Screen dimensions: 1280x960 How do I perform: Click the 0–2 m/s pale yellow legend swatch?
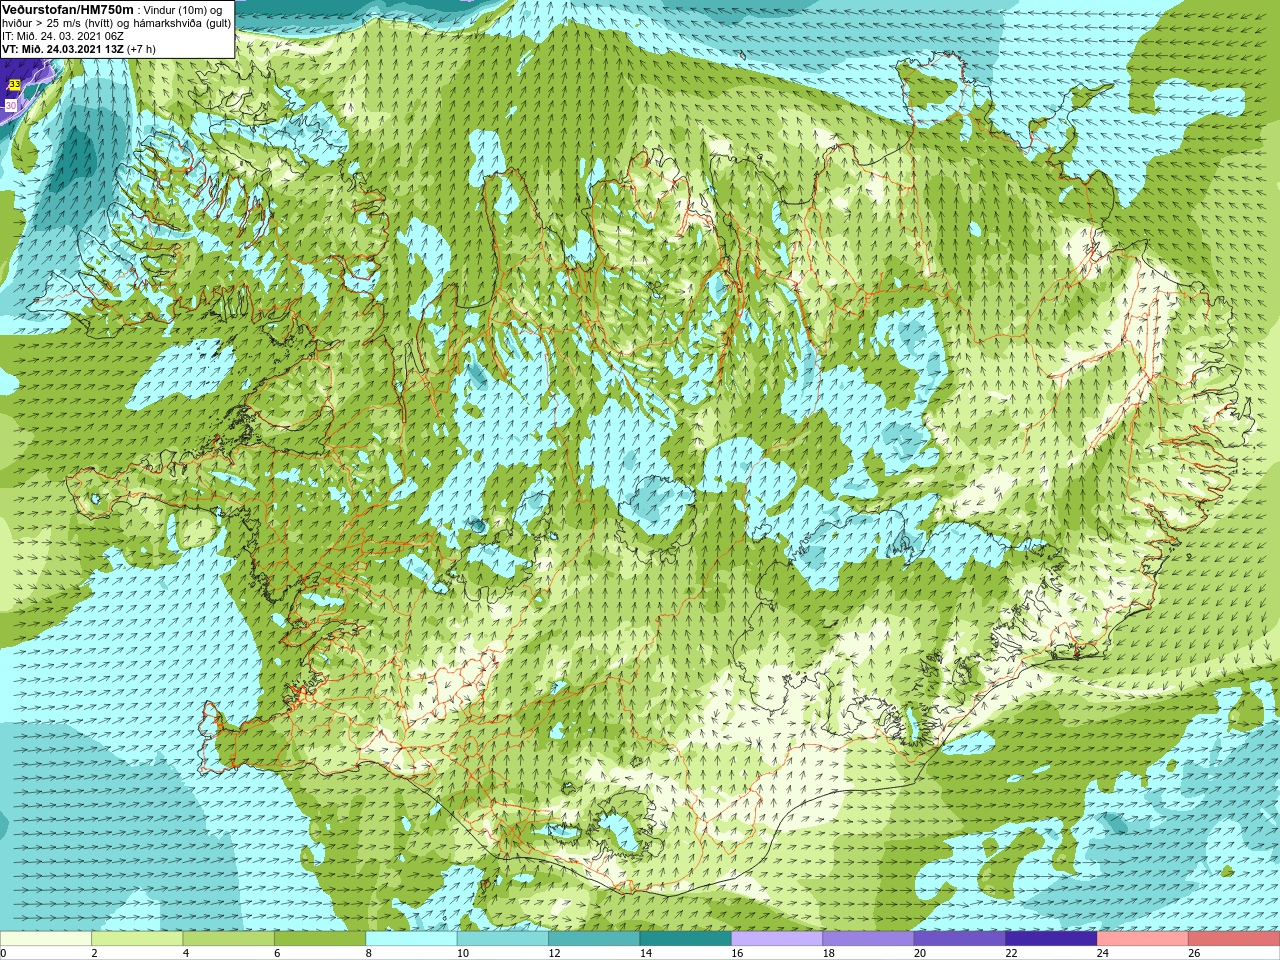(x=46, y=939)
